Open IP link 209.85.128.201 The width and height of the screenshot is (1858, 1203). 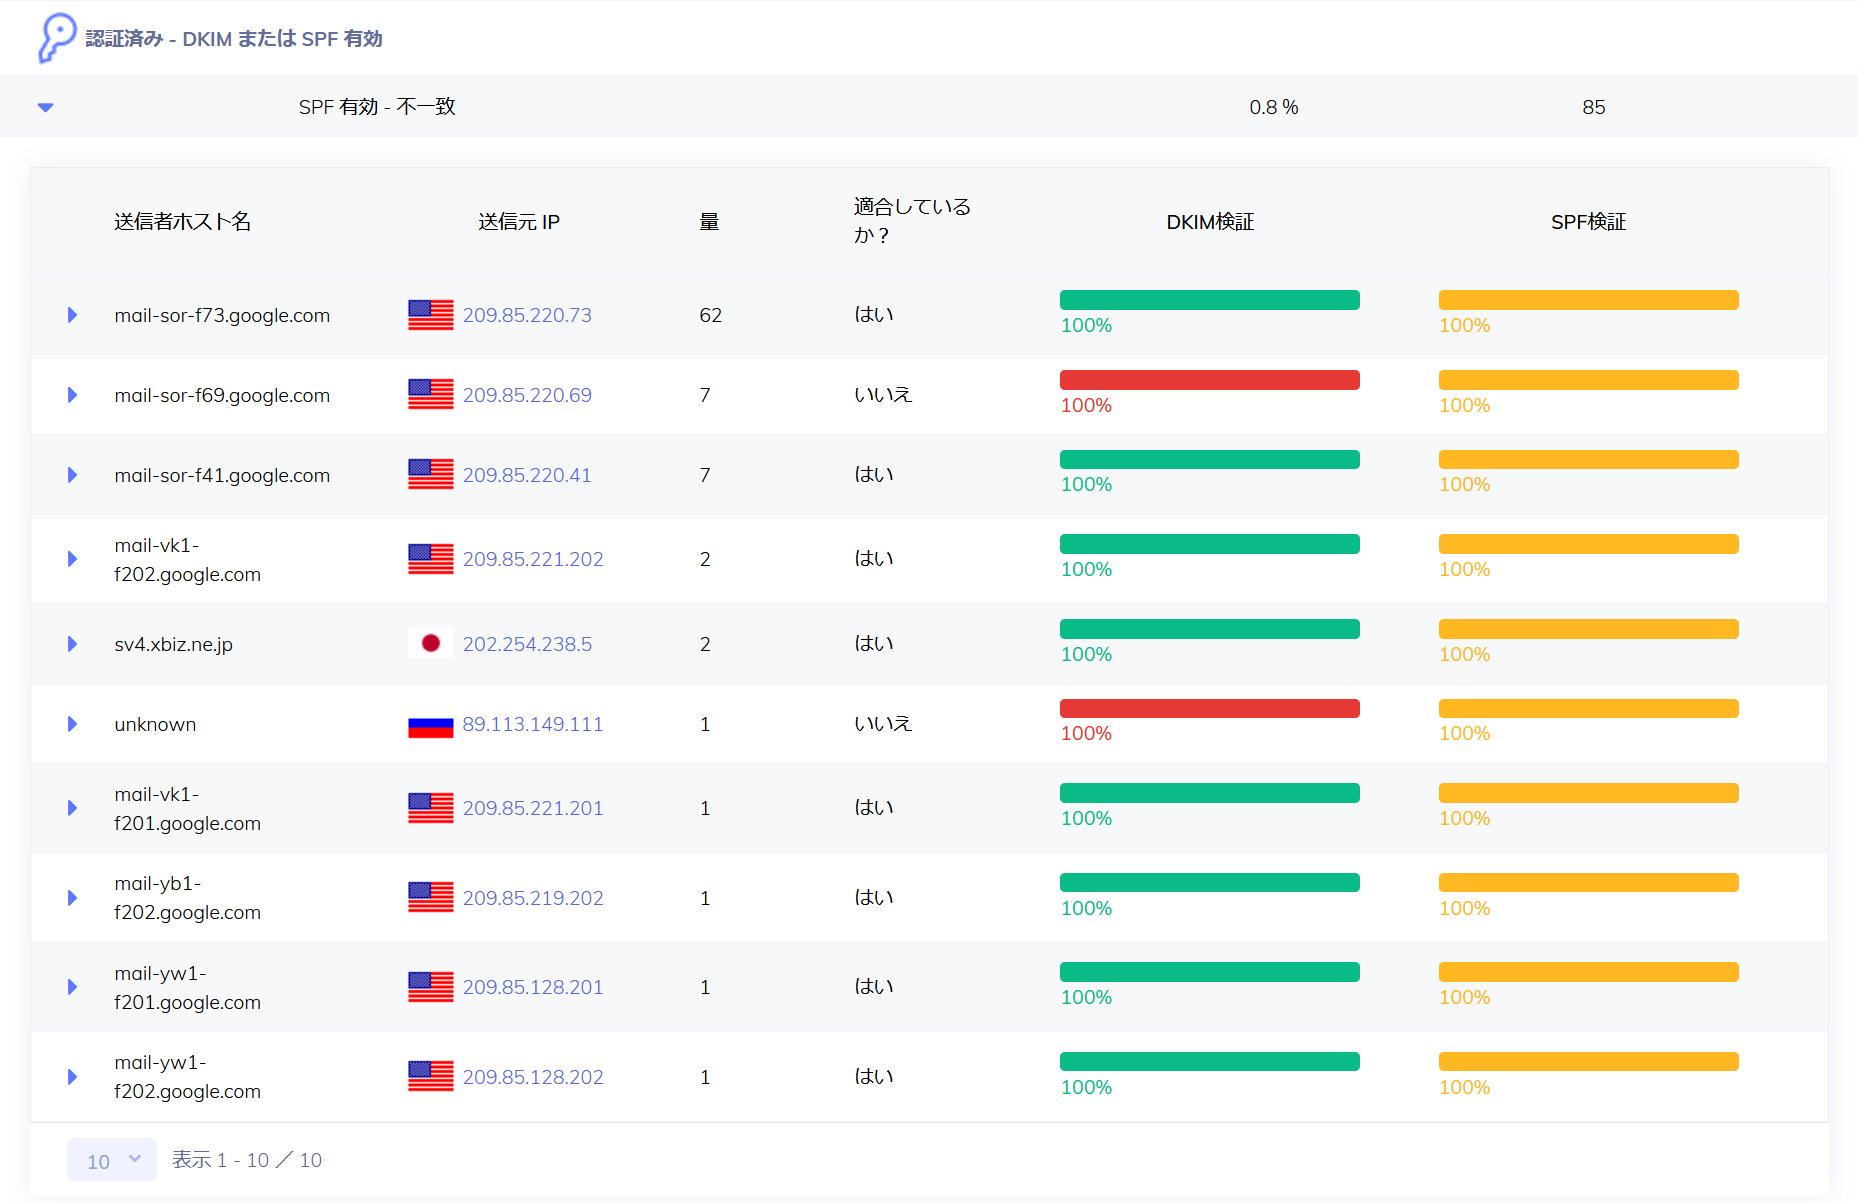click(533, 987)
